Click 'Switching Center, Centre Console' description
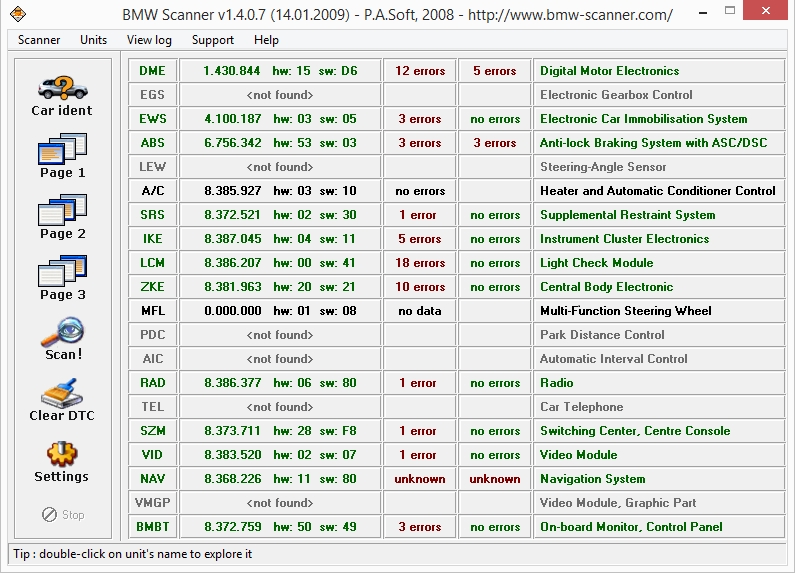Image resolution: width=795 pixels, height=573 pixels. pos(635,431)
